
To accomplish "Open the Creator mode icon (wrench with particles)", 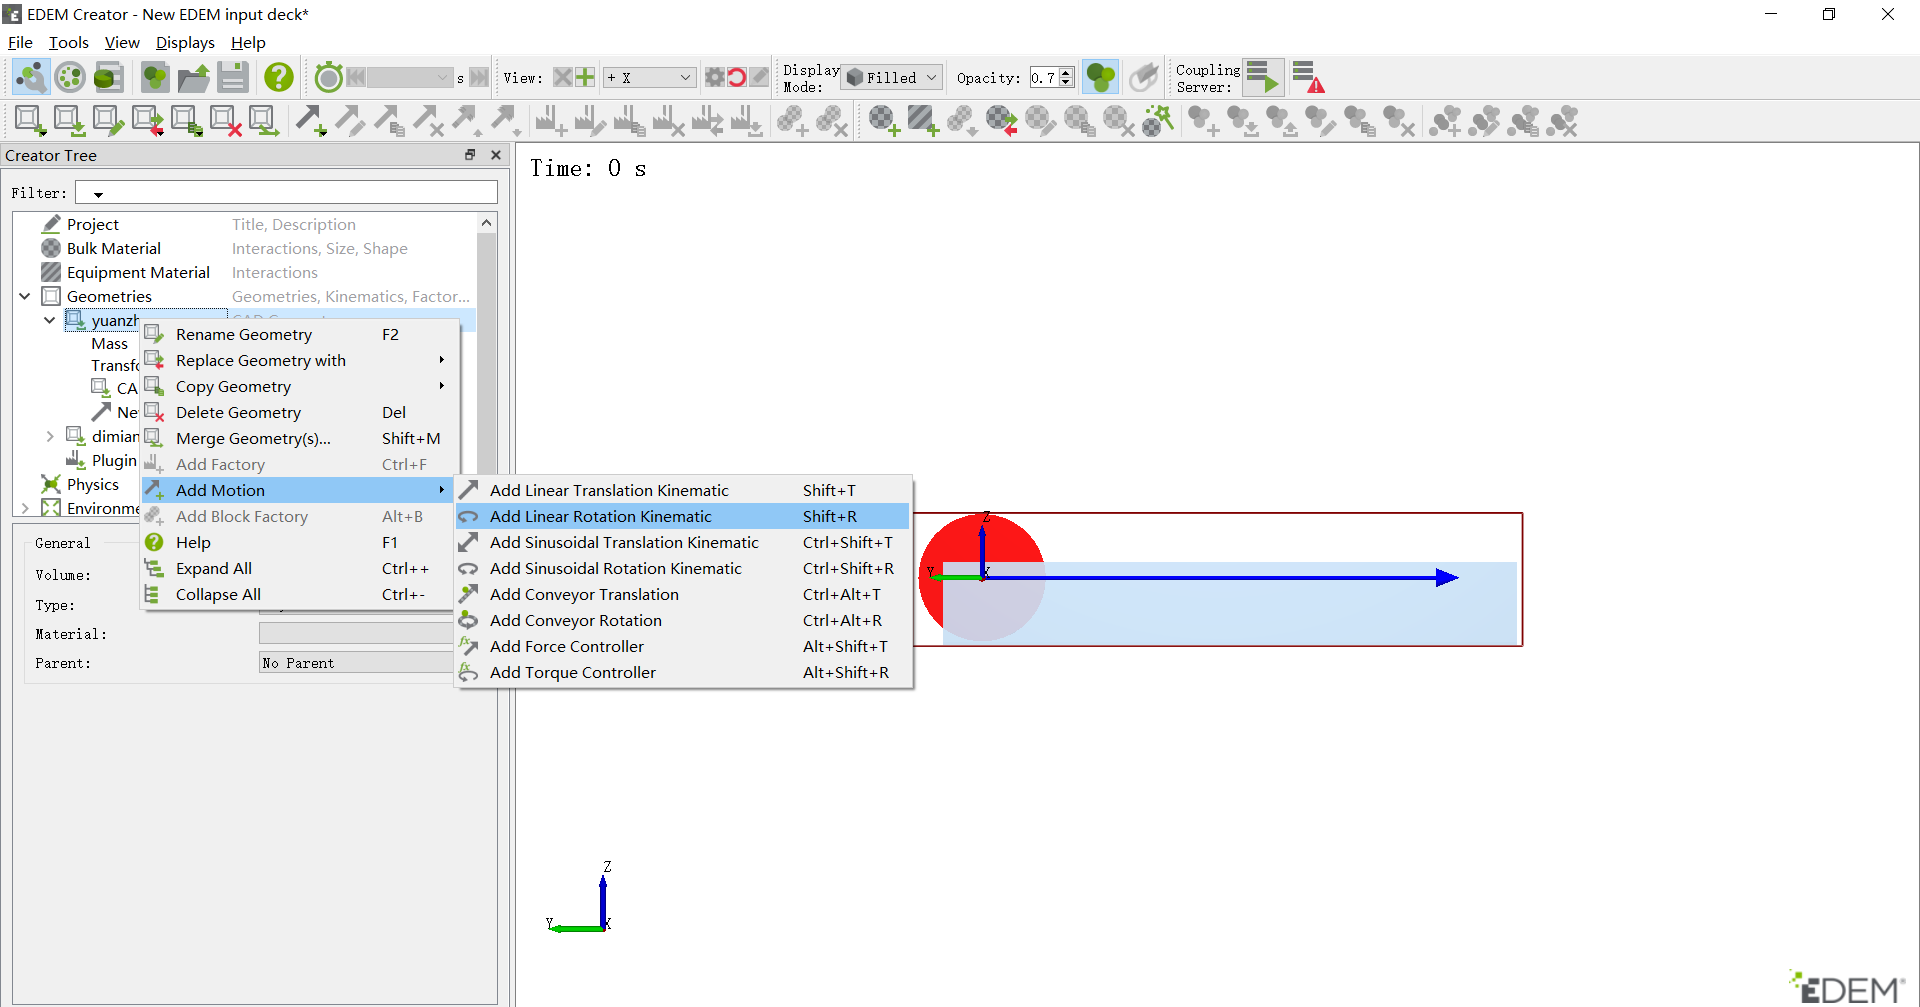I will coord(31,77).
